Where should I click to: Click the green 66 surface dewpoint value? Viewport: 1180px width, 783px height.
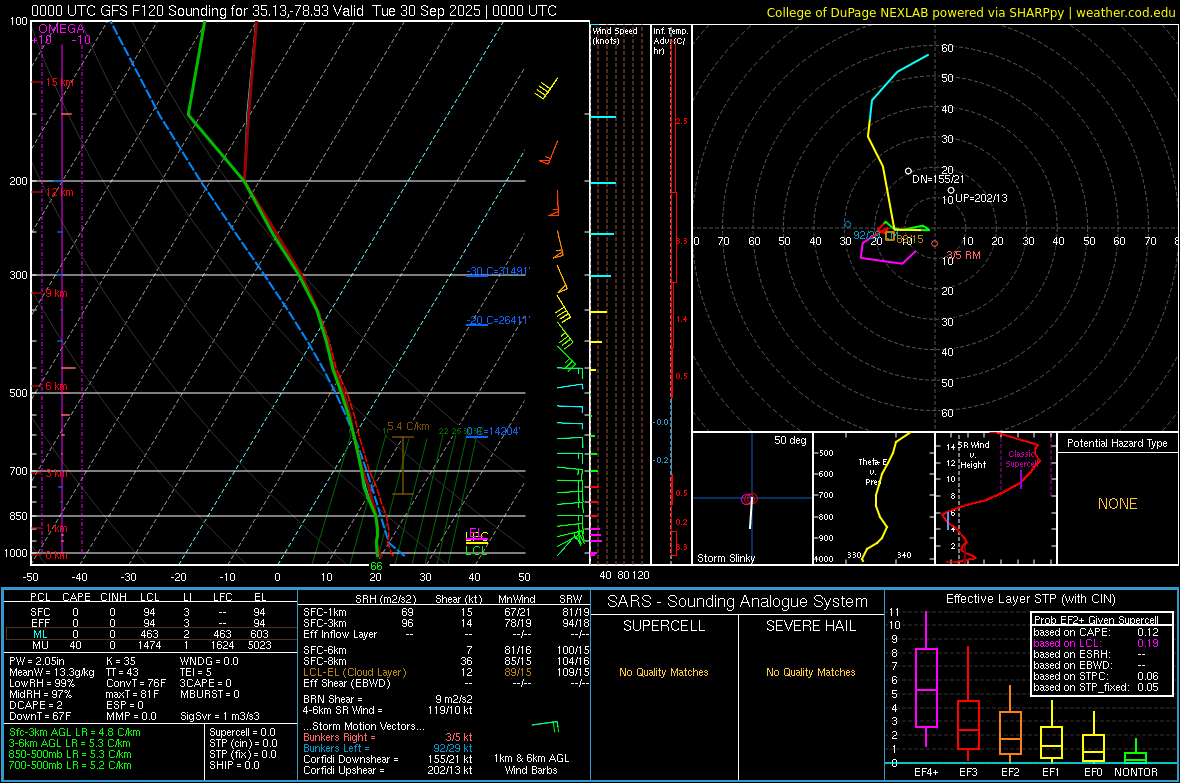coord(376,566)
